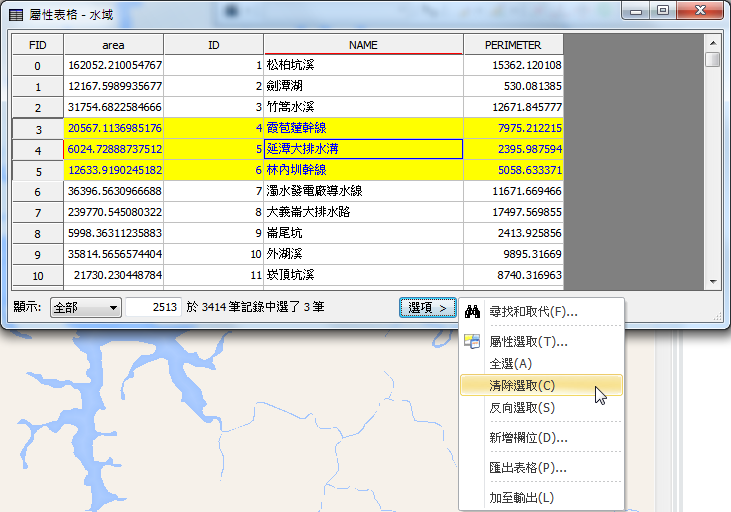Viewport: 731px width, 512px height.
Task: Click the PERIMETER column header
Action: point(513,45)
